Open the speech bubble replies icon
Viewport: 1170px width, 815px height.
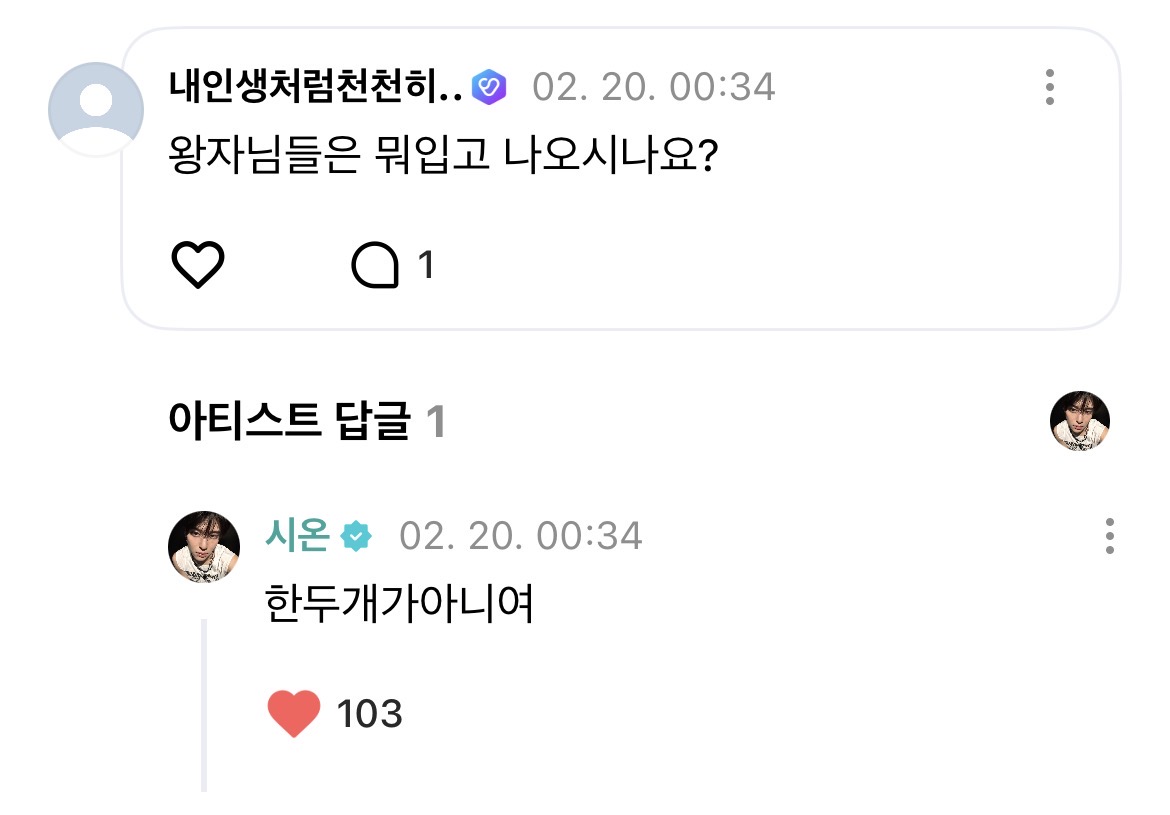tap(376, 267)
